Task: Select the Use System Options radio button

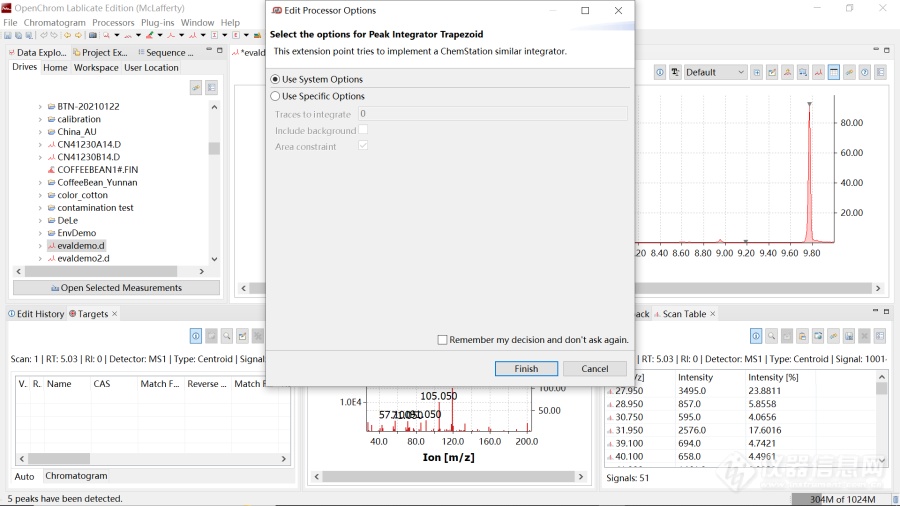Action: coord(276,79)
